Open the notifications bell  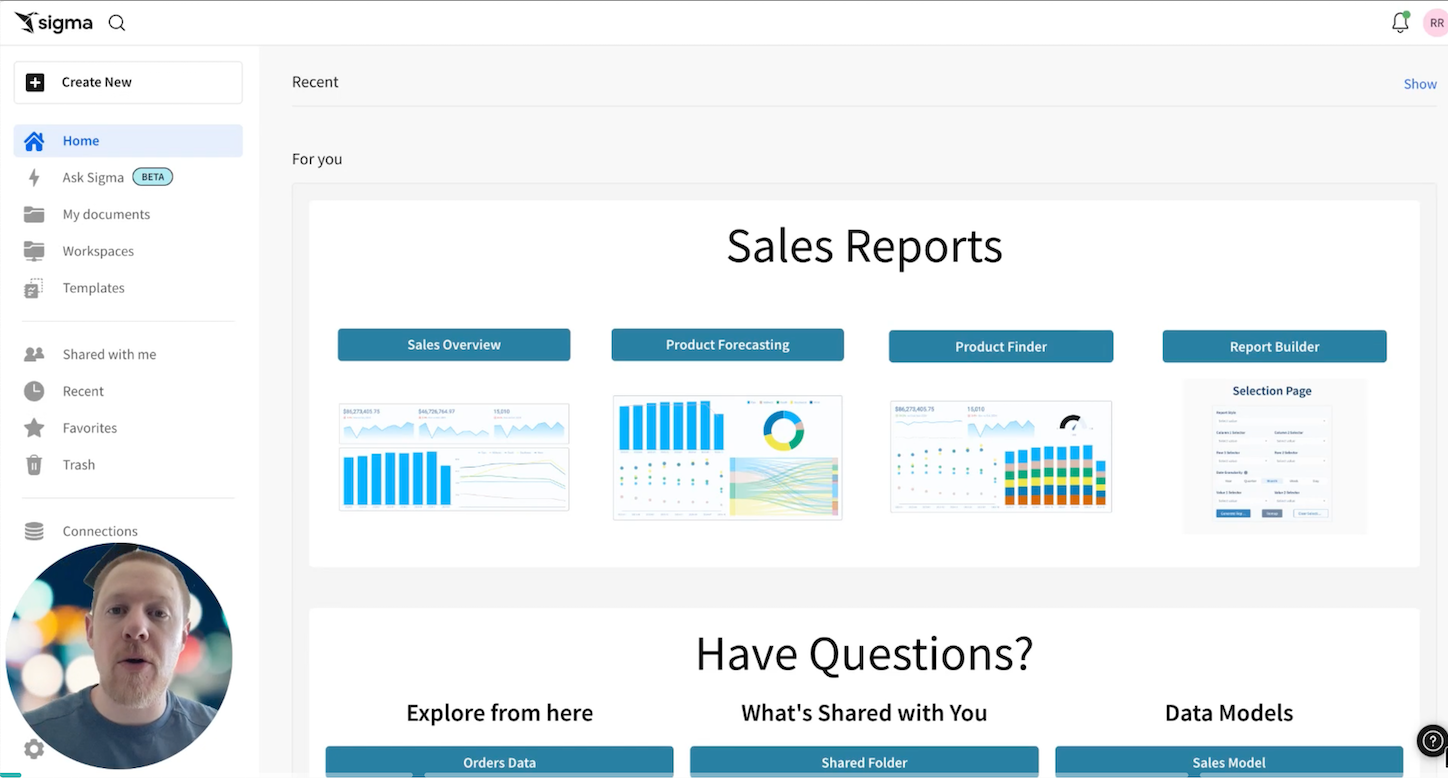point(1400,23)
